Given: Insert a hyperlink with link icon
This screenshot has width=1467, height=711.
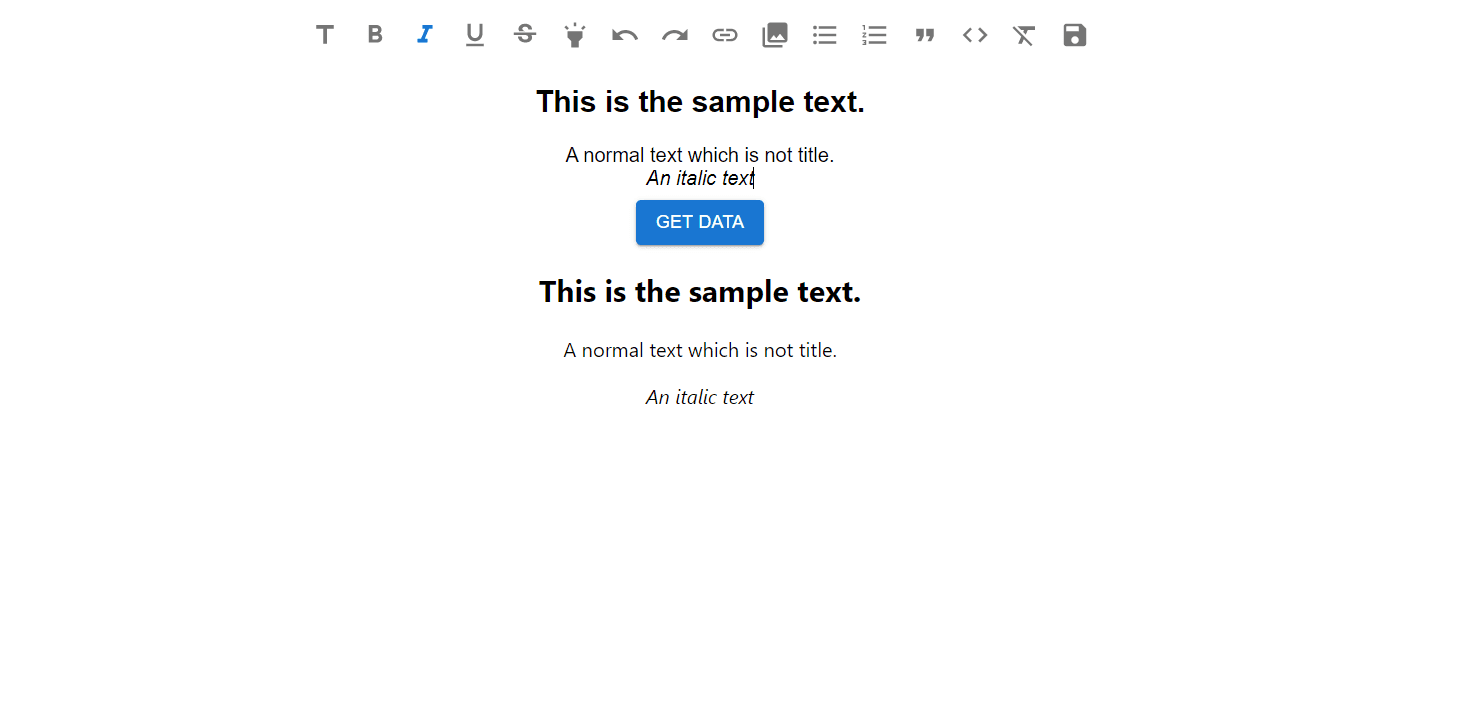Looking at the screenshot, I should click(x=725, y=35).
